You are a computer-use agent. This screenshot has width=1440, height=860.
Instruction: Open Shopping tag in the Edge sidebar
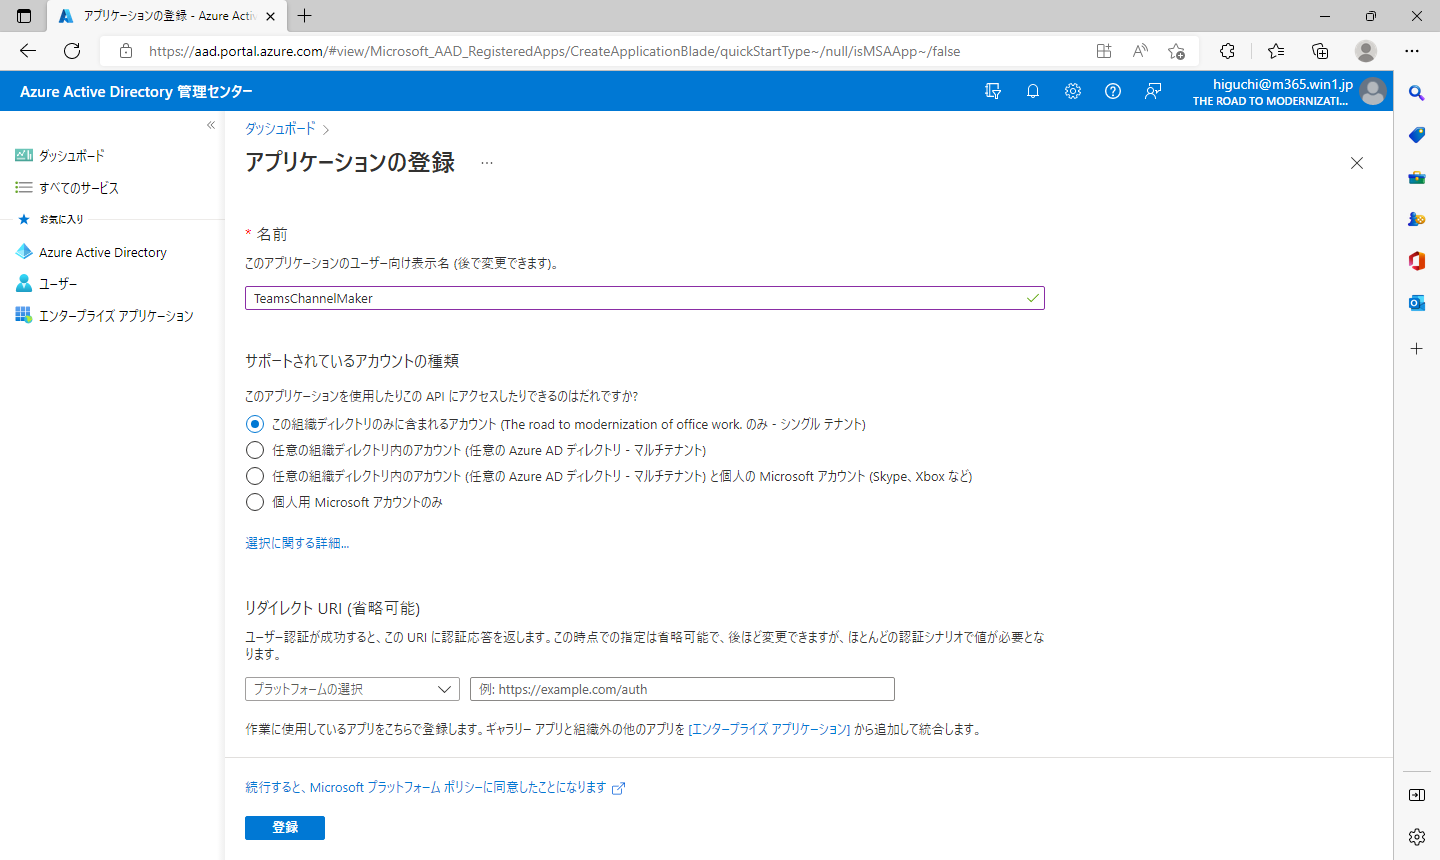click(x=1417, y=135)
